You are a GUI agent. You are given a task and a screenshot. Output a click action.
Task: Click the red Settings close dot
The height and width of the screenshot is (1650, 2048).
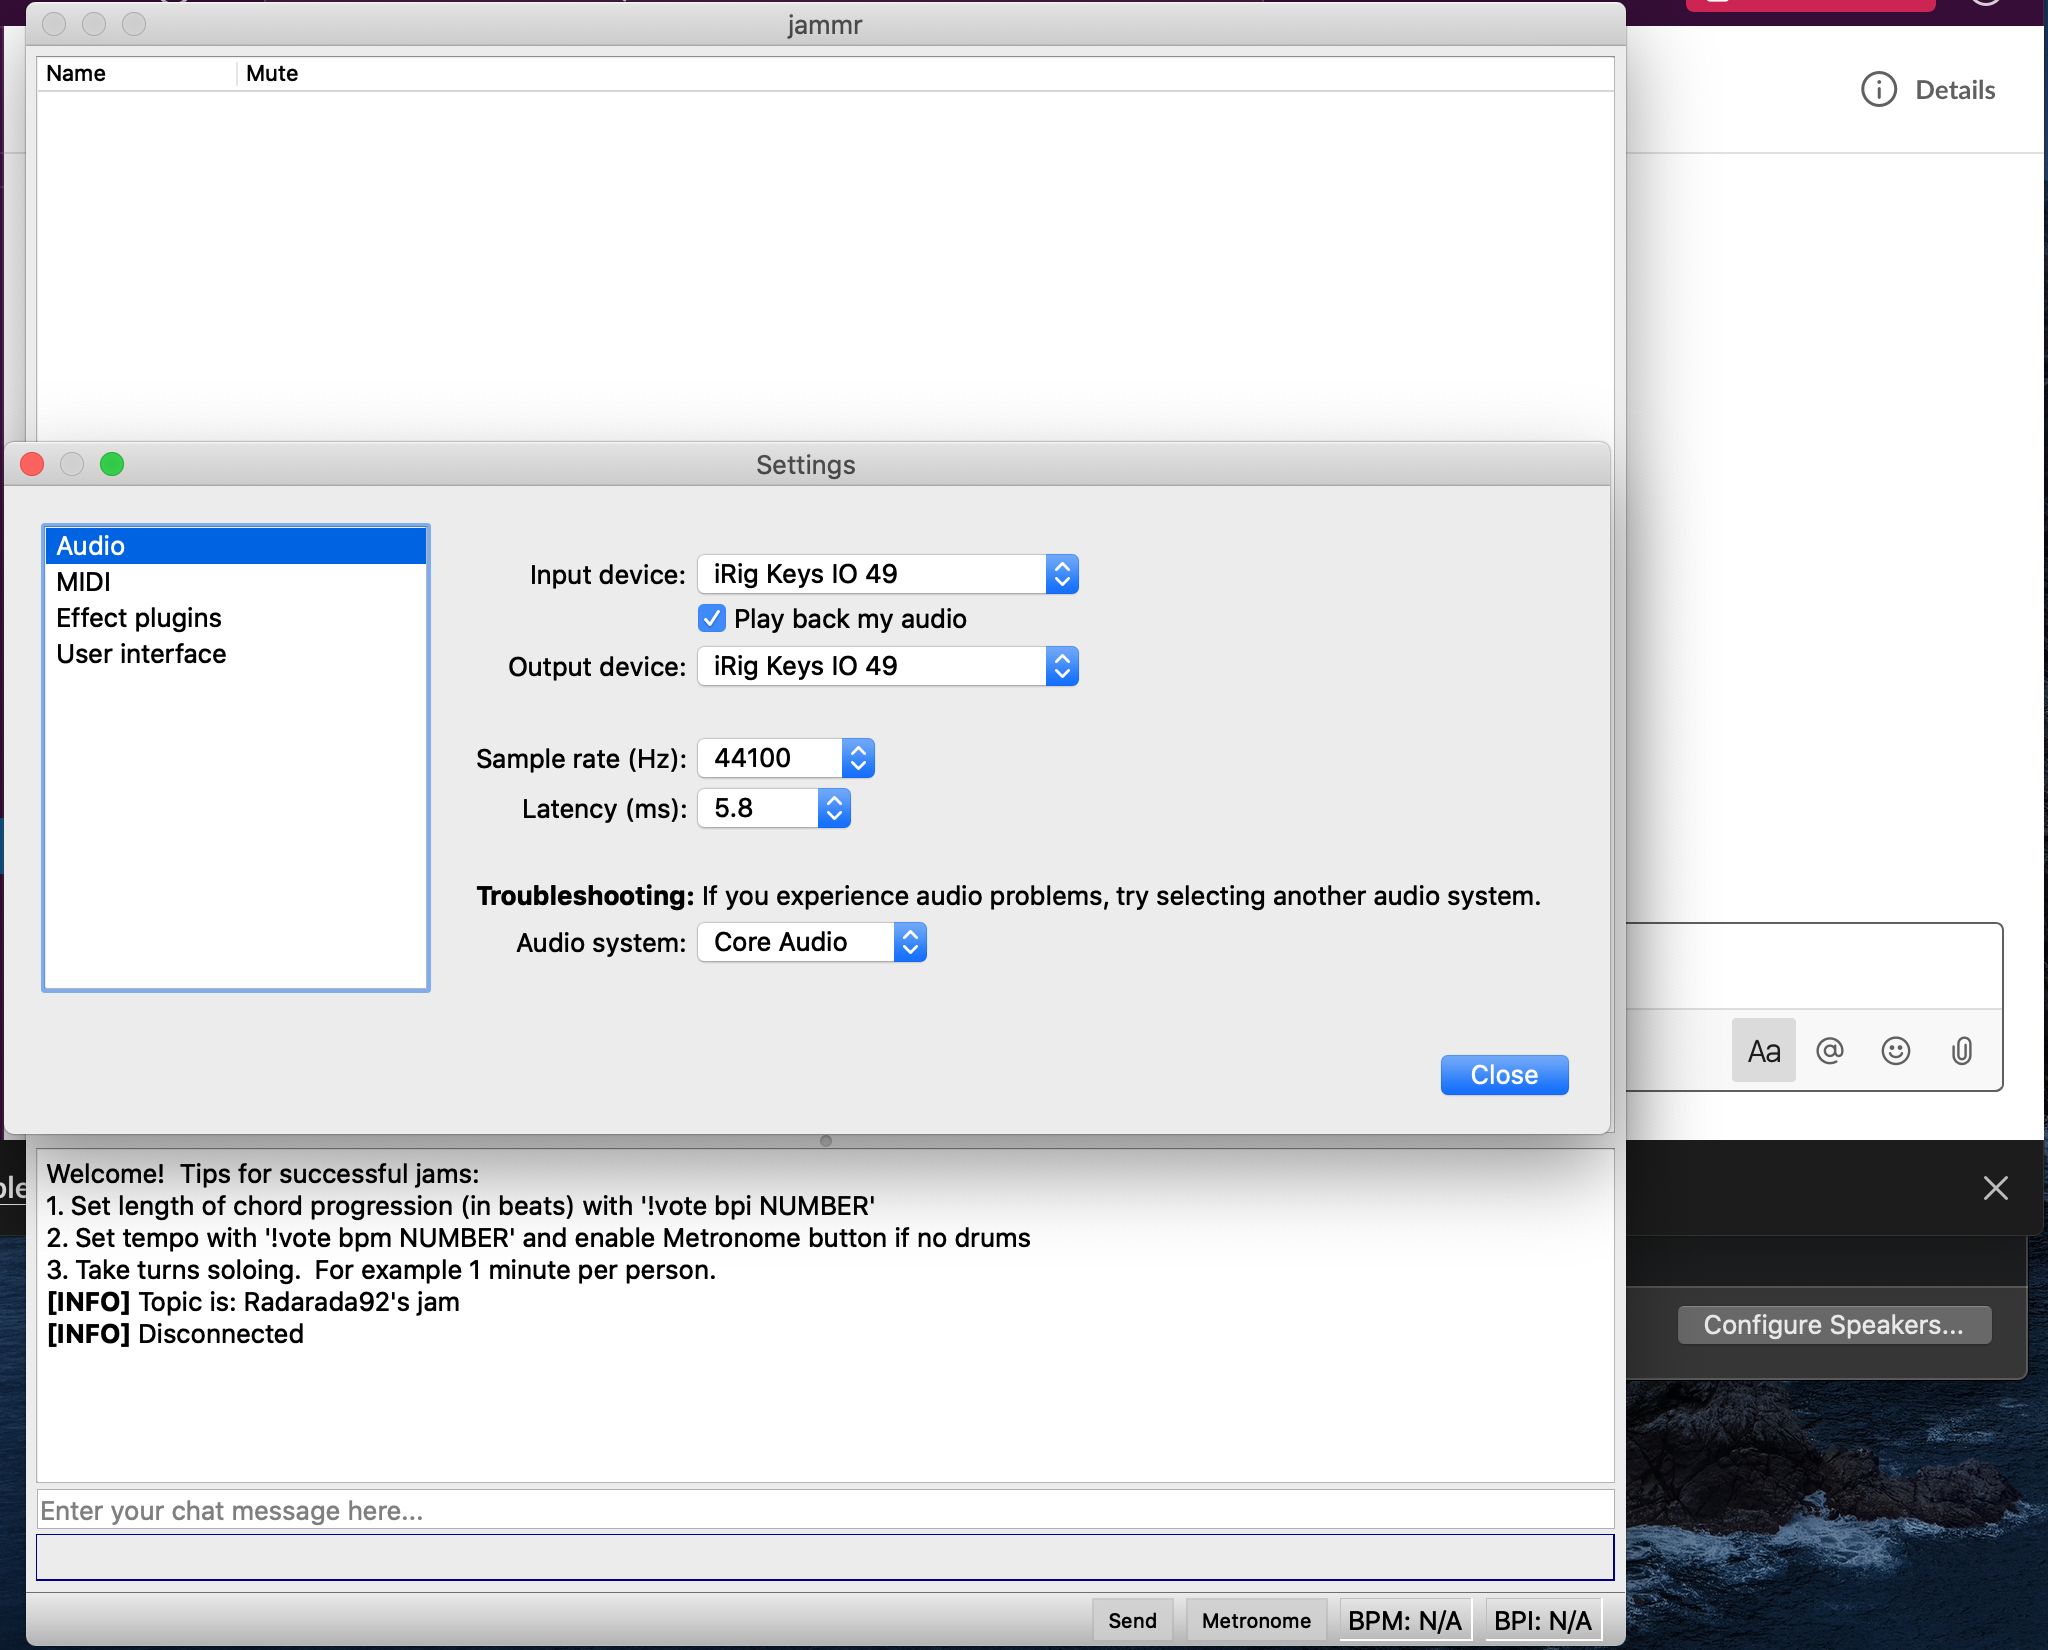click(33, 465)
